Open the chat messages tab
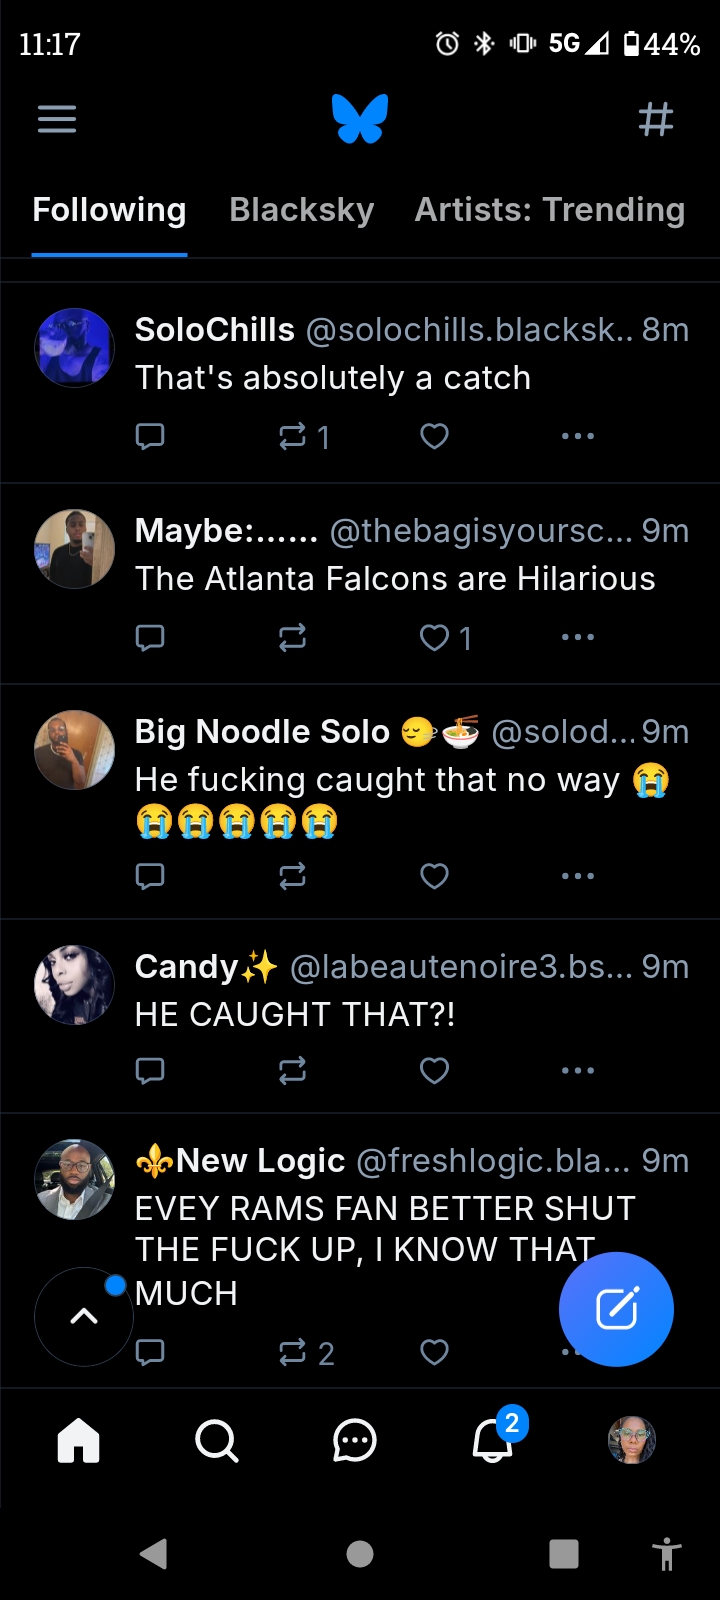This screenshot has width=720, height=1600. tap(354, 1441)
